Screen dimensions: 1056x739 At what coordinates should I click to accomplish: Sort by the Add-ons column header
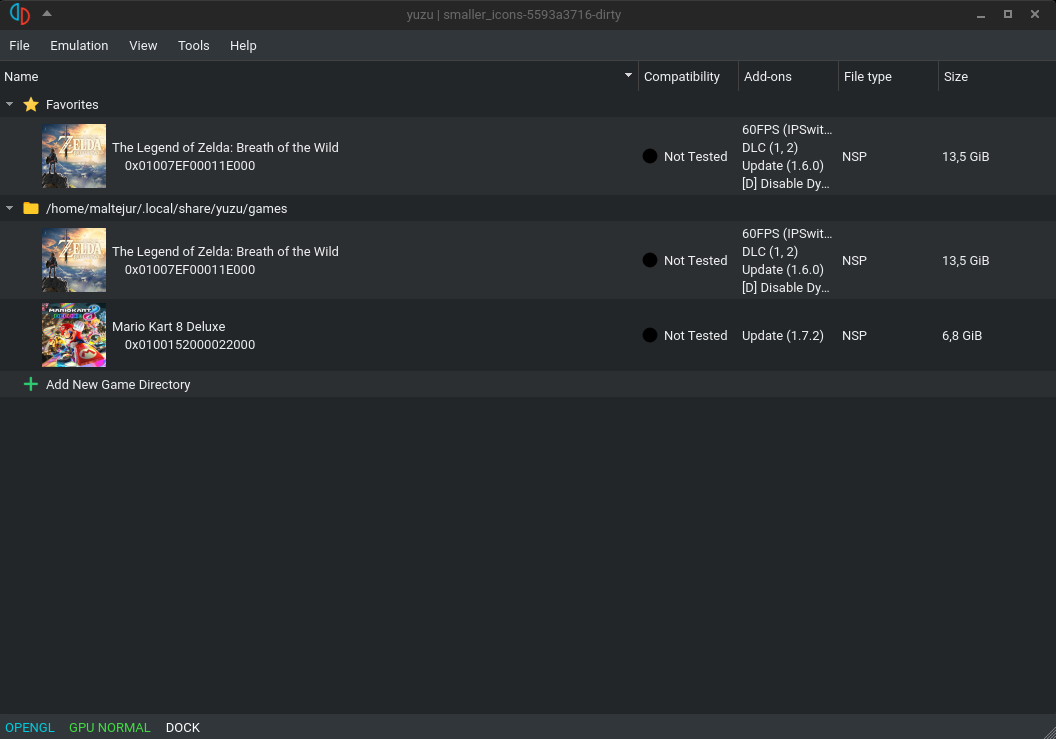[x=788, y=77]
